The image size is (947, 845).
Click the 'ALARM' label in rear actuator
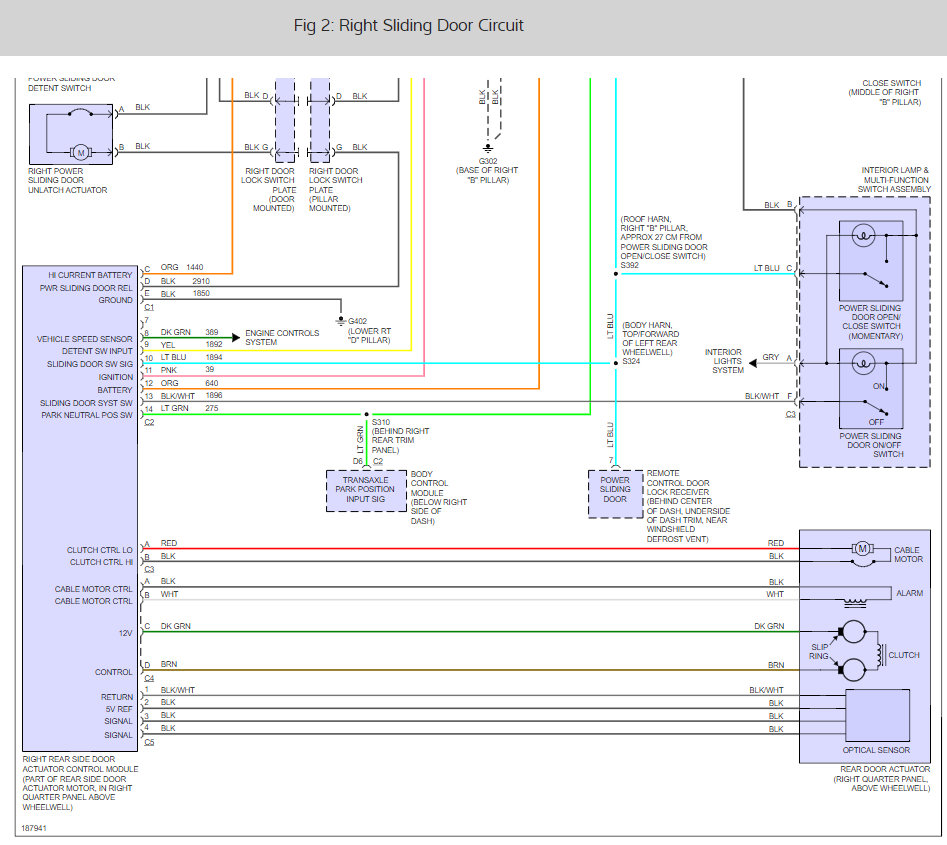tap(910, 594)
